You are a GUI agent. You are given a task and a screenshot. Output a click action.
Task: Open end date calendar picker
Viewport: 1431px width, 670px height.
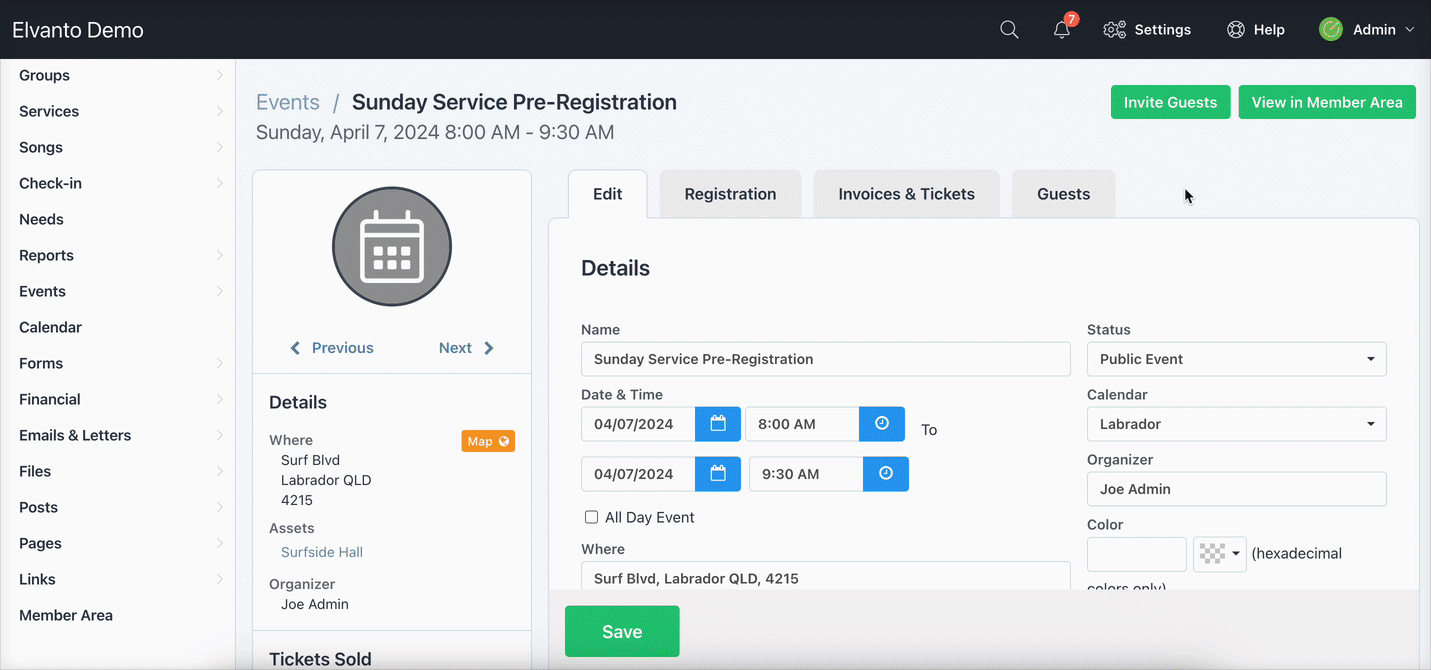pos(718,474)
